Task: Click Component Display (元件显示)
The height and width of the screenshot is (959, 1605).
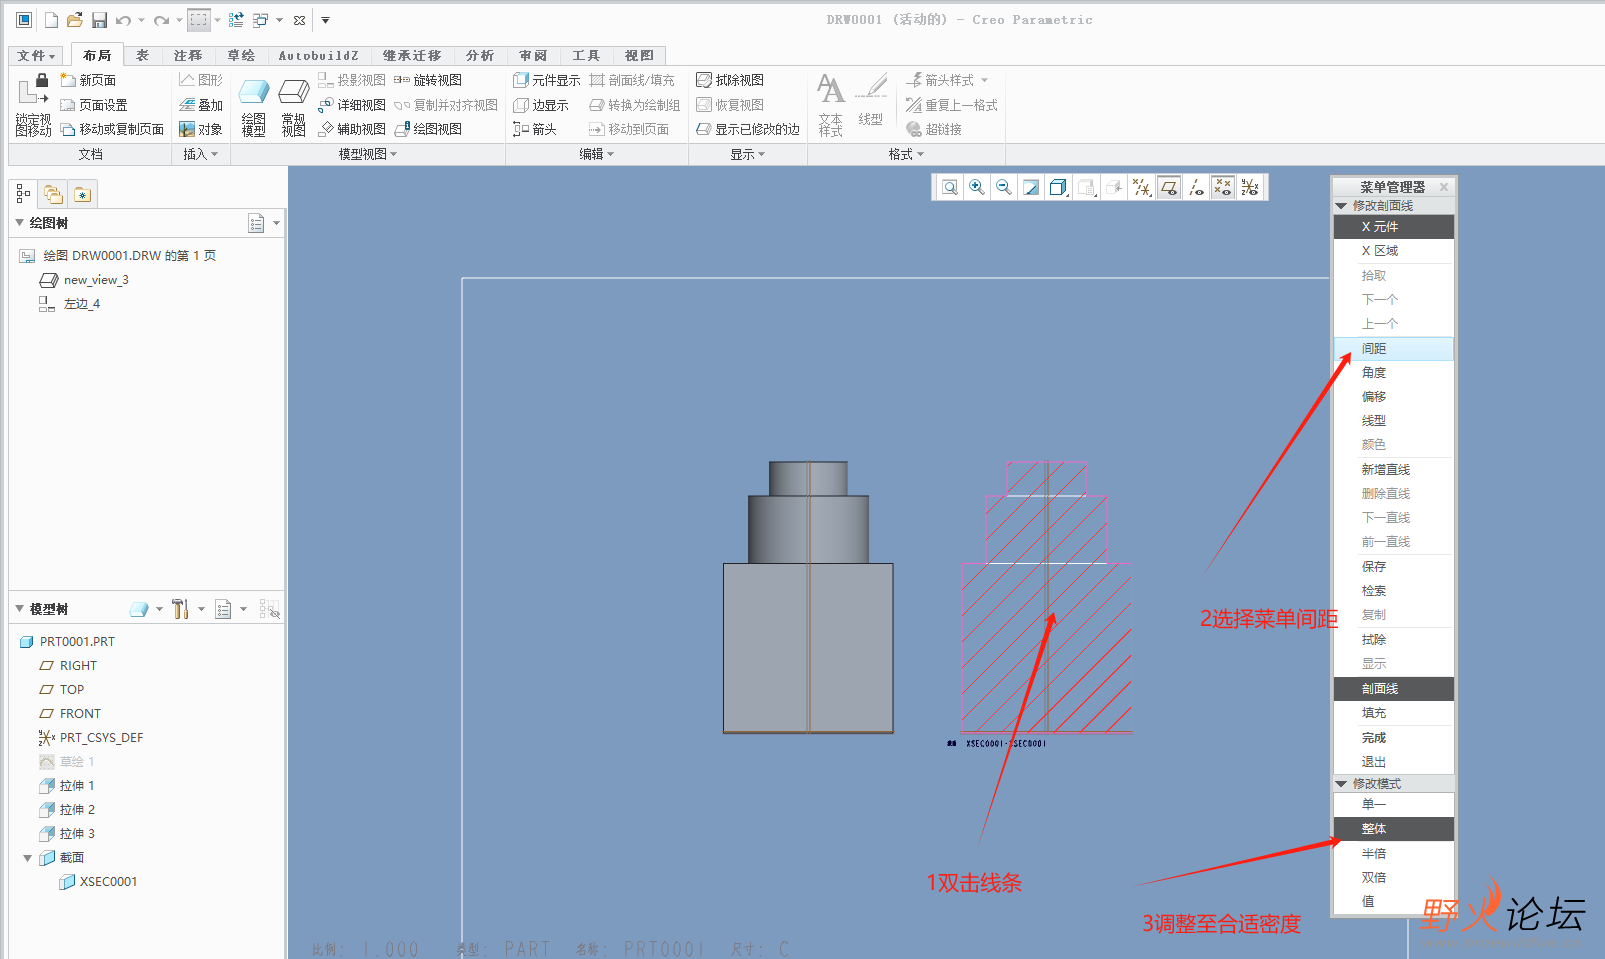Action: click(x=547, y=80)
